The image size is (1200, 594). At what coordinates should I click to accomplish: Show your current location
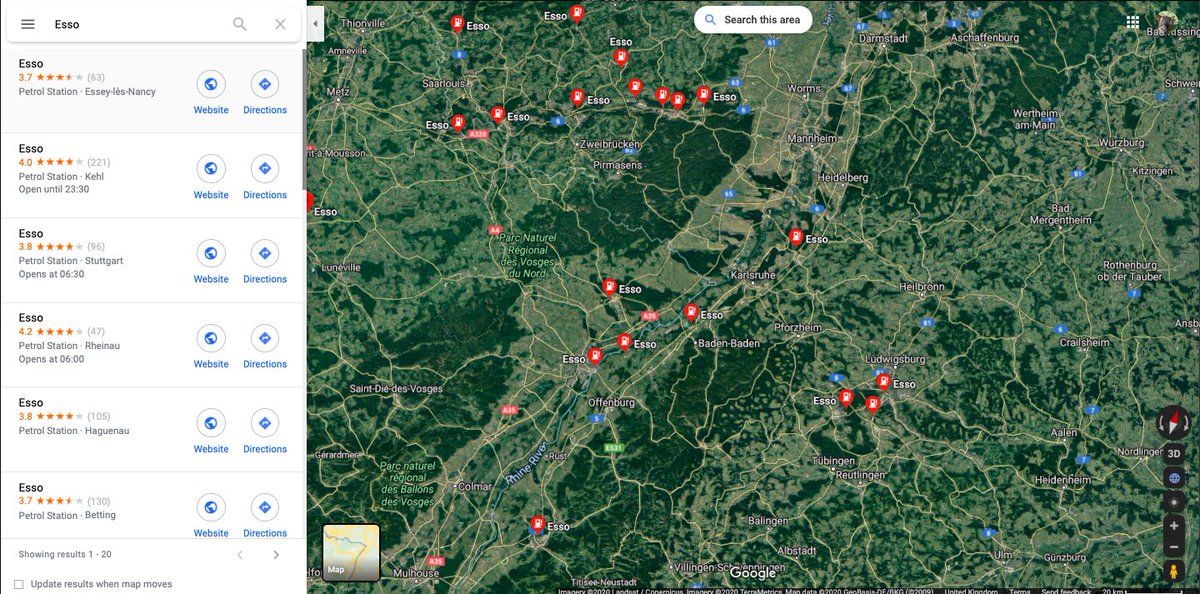click(1174, 502)
